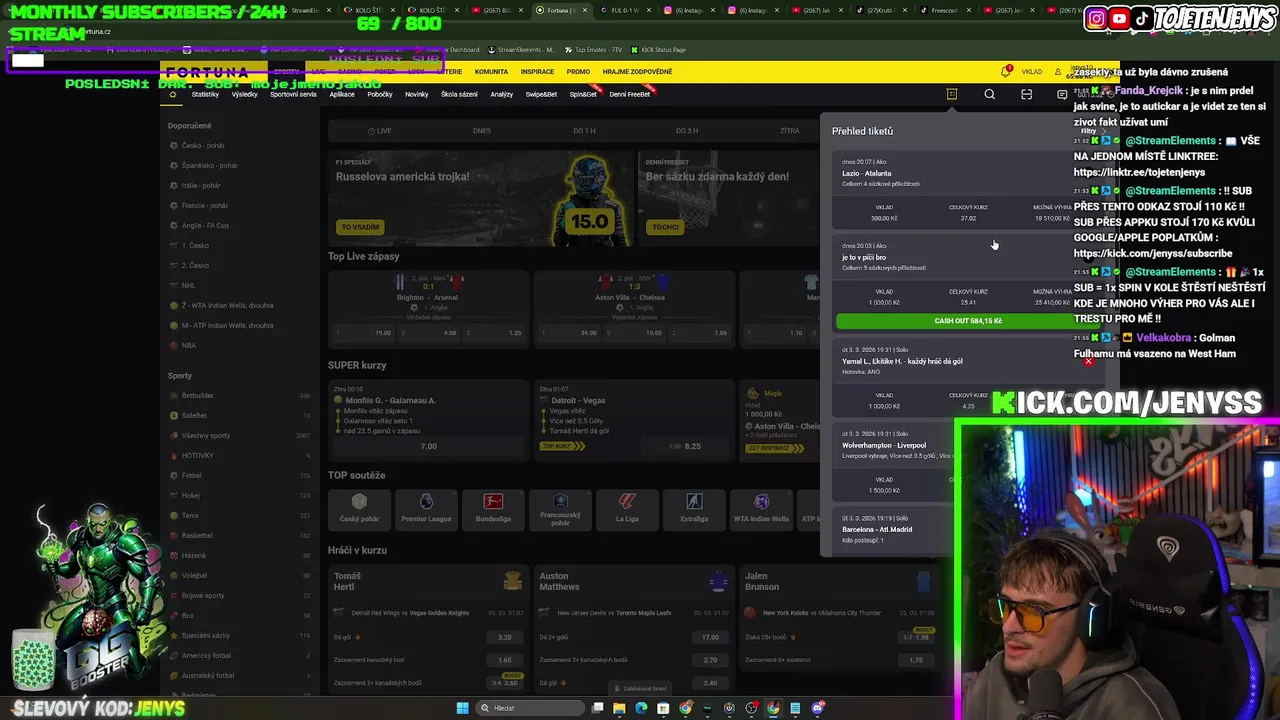Click the TO VSADÍM banner button

click(360, 227)
